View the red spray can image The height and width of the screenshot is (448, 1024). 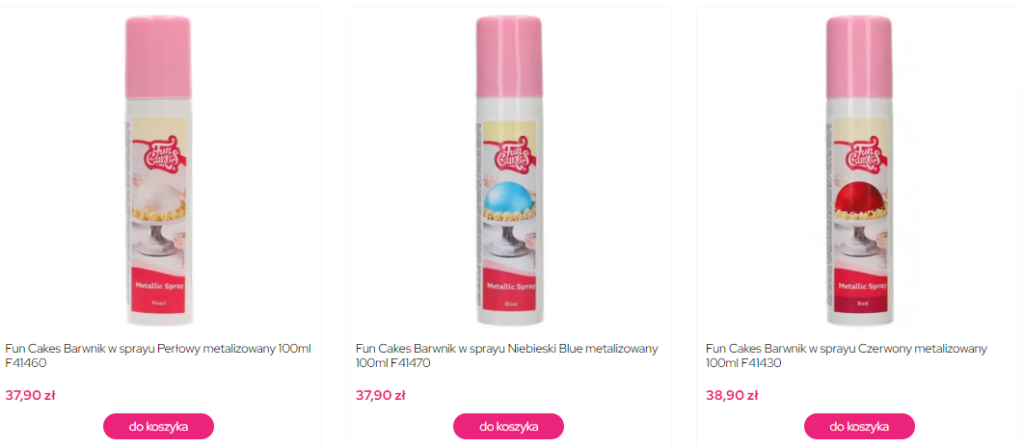[x=859, y=170]
